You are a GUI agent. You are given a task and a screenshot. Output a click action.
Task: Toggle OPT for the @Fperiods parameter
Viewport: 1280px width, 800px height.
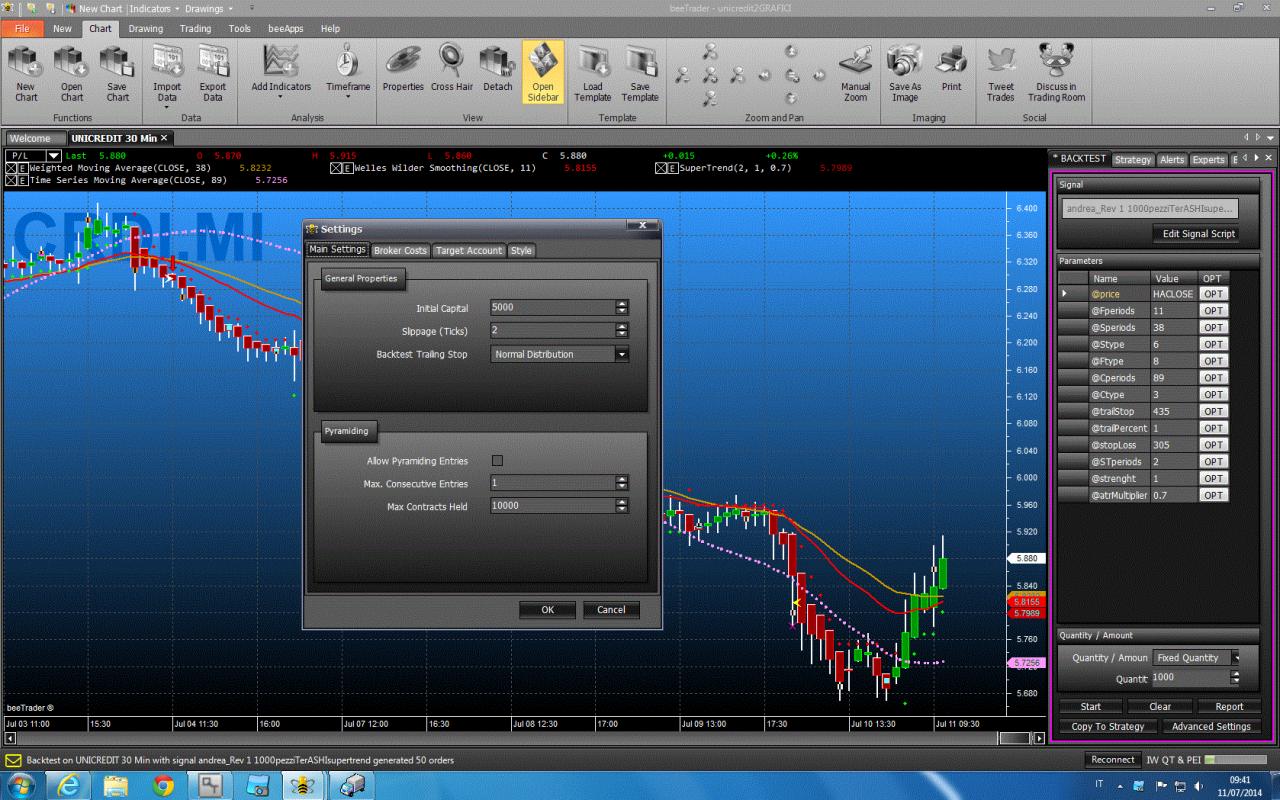click(1213, 311)
